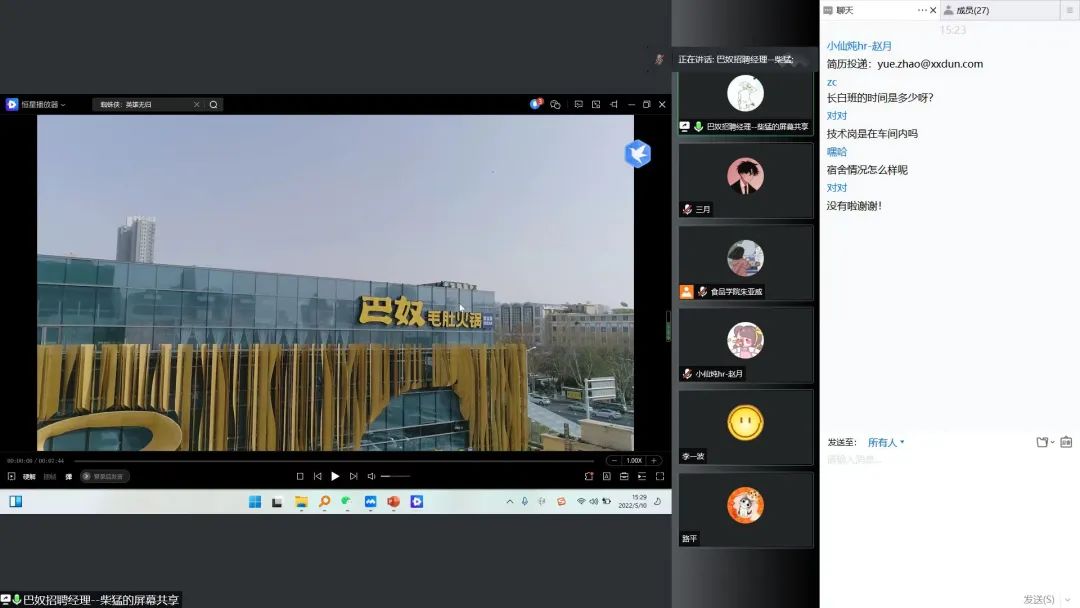Viewport: 1080px width, 608px height.
Task: Click the blue bird floating icon on the video
Action: click(637, 154)
